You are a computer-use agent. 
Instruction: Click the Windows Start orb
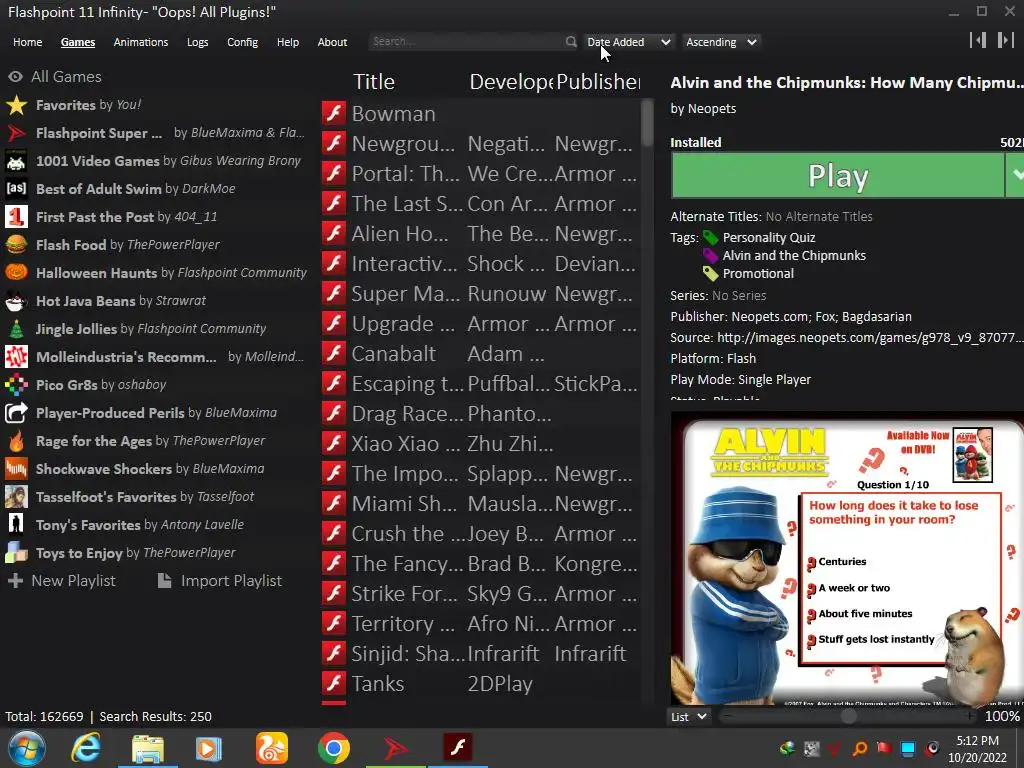tap(27, 748)
